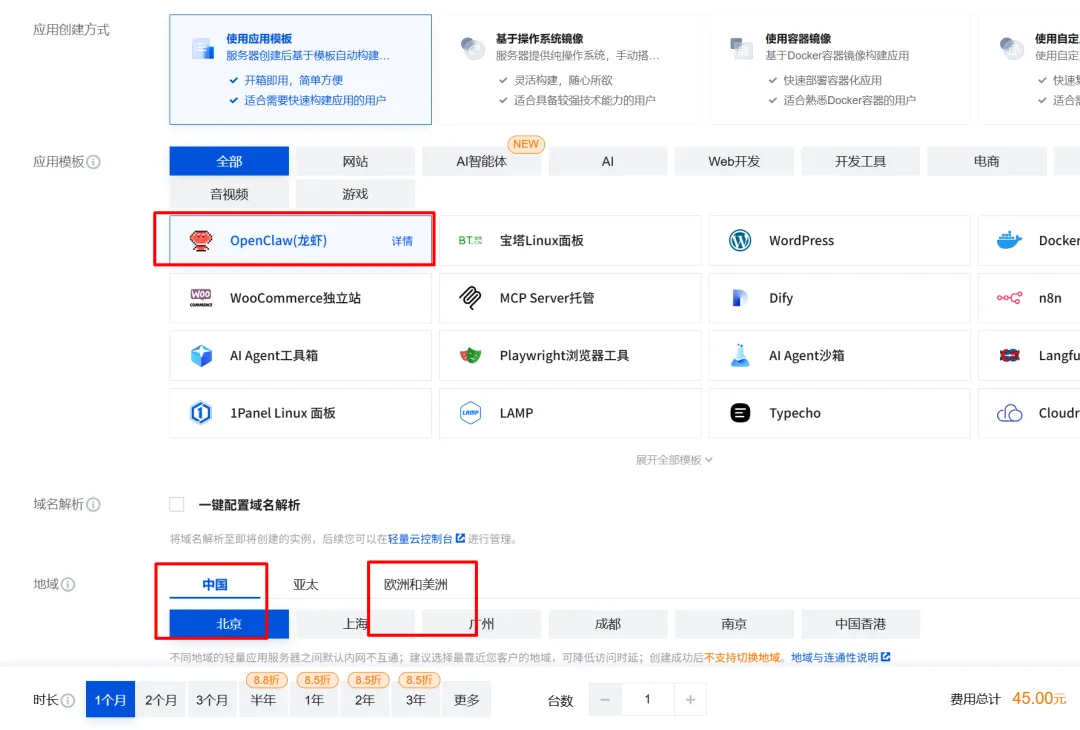The image size is (1080, 730).
Task: Switch to Web开发 template category
Action: [x=734, y=161]
